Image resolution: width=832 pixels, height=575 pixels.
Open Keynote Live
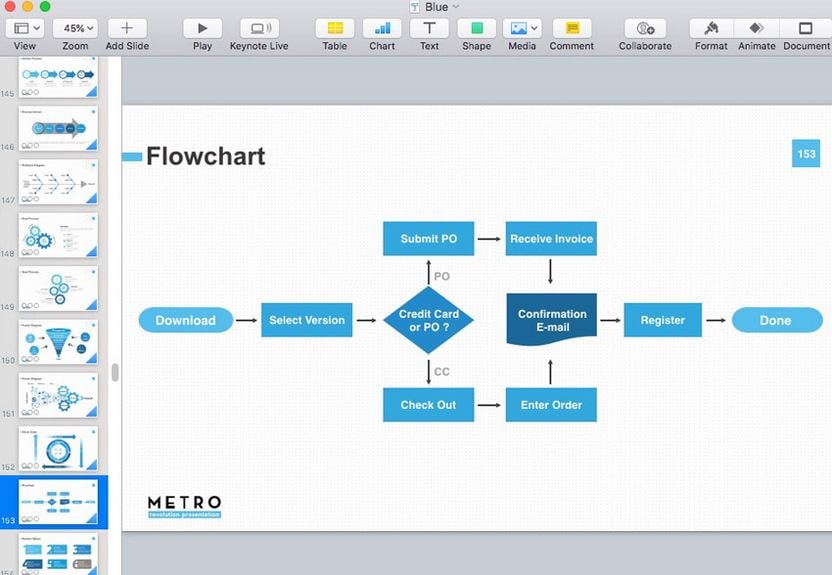tap(259, 28)
